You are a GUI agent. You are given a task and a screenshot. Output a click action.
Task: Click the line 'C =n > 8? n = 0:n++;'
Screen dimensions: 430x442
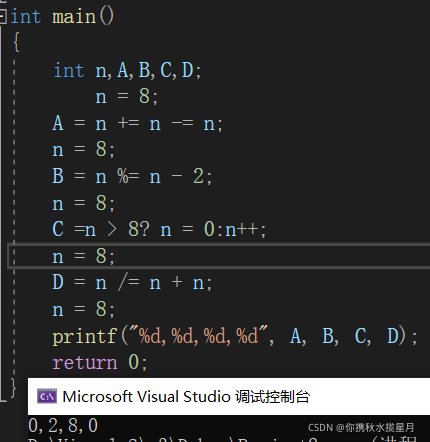[x=159, y=229]
